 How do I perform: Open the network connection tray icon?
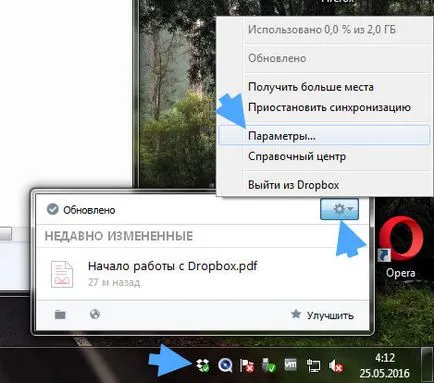313,366
